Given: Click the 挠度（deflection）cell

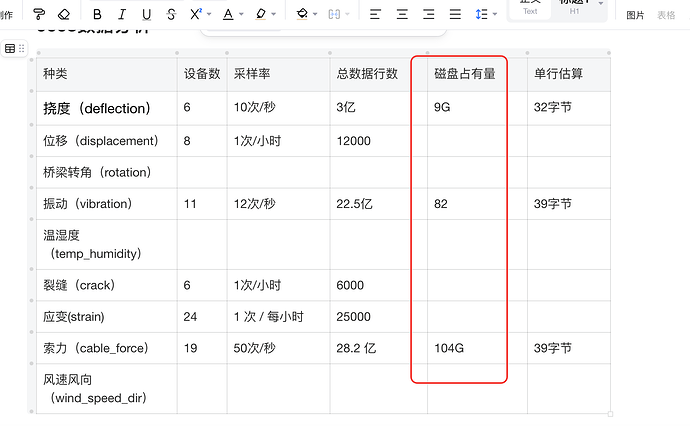Looking at the screenshot, I should point(107,108).
